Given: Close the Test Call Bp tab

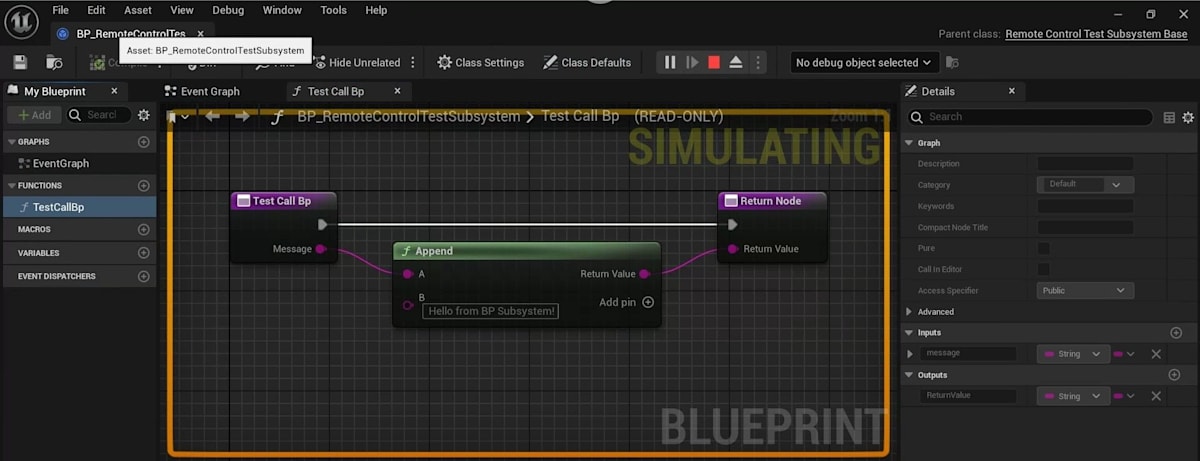Looking at the screenshot, I should 397,91.
